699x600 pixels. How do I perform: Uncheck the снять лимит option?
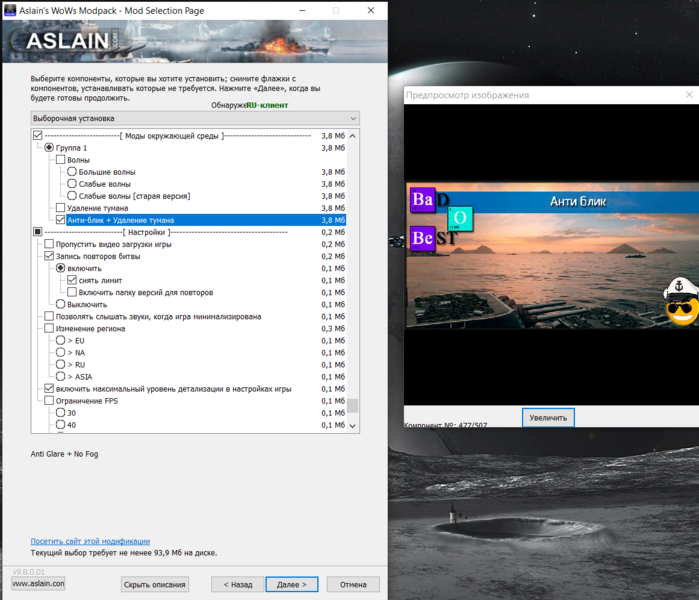(72, 280)
